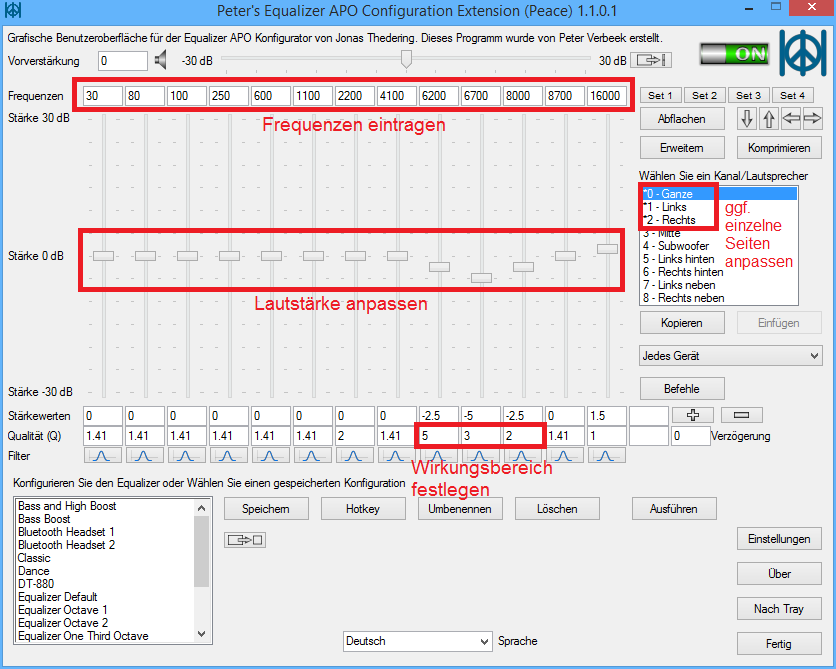Click the Umbenennen button
This screenshot has width=836, height=669.
(460, 509)
